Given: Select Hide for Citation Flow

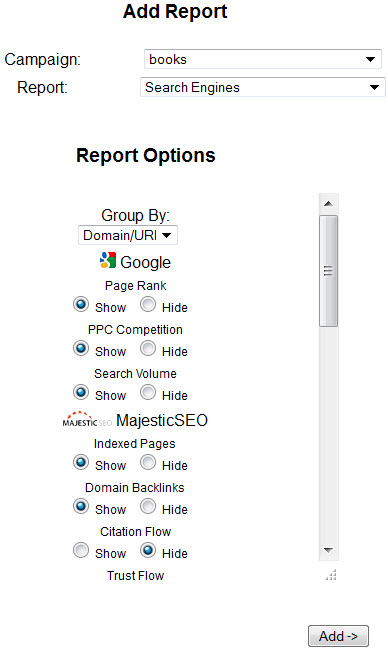Looking at the screenshot, I should pyautogui.click(x=148, y=551).
